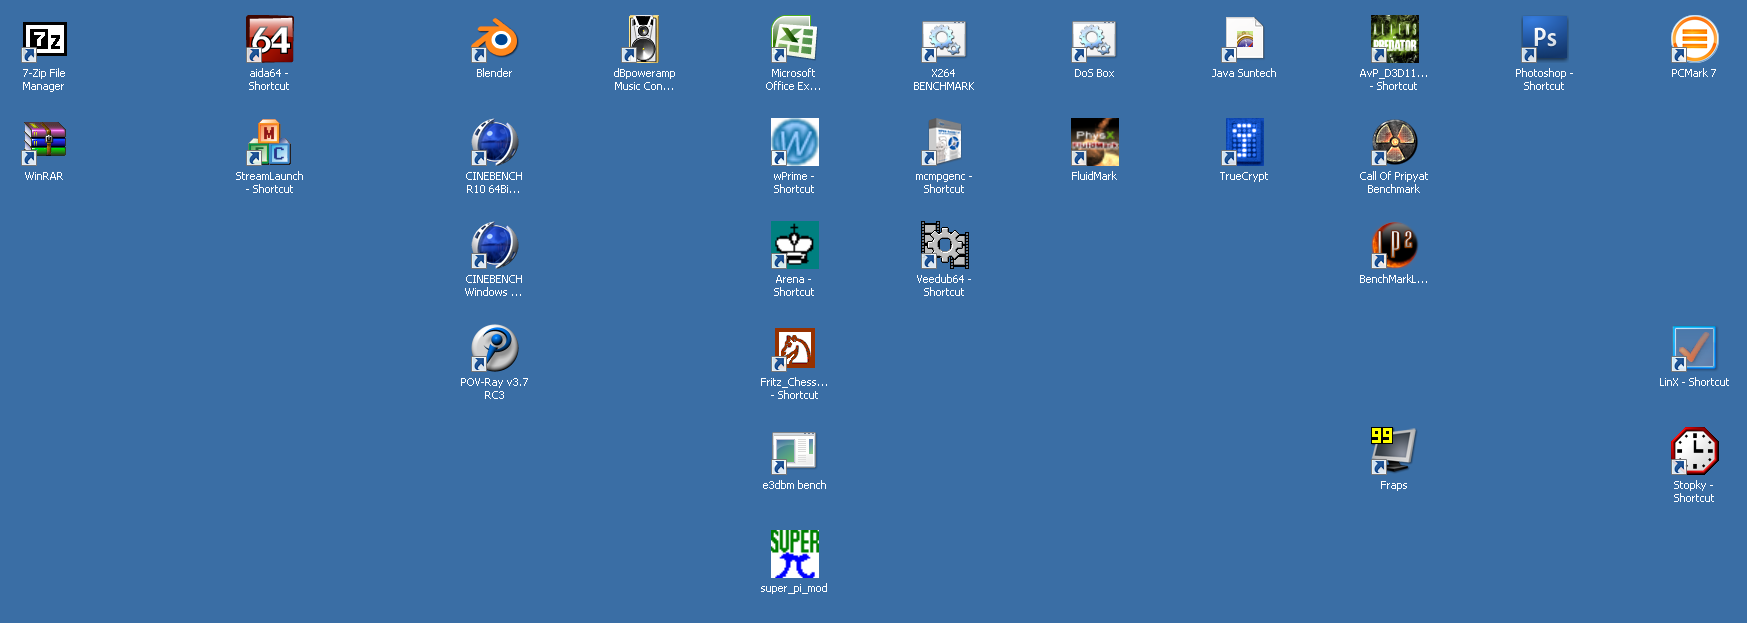Select the X264 BENCHMARK icon
The width and height of the screenshot is (1747, 623).
click(944, 40)
